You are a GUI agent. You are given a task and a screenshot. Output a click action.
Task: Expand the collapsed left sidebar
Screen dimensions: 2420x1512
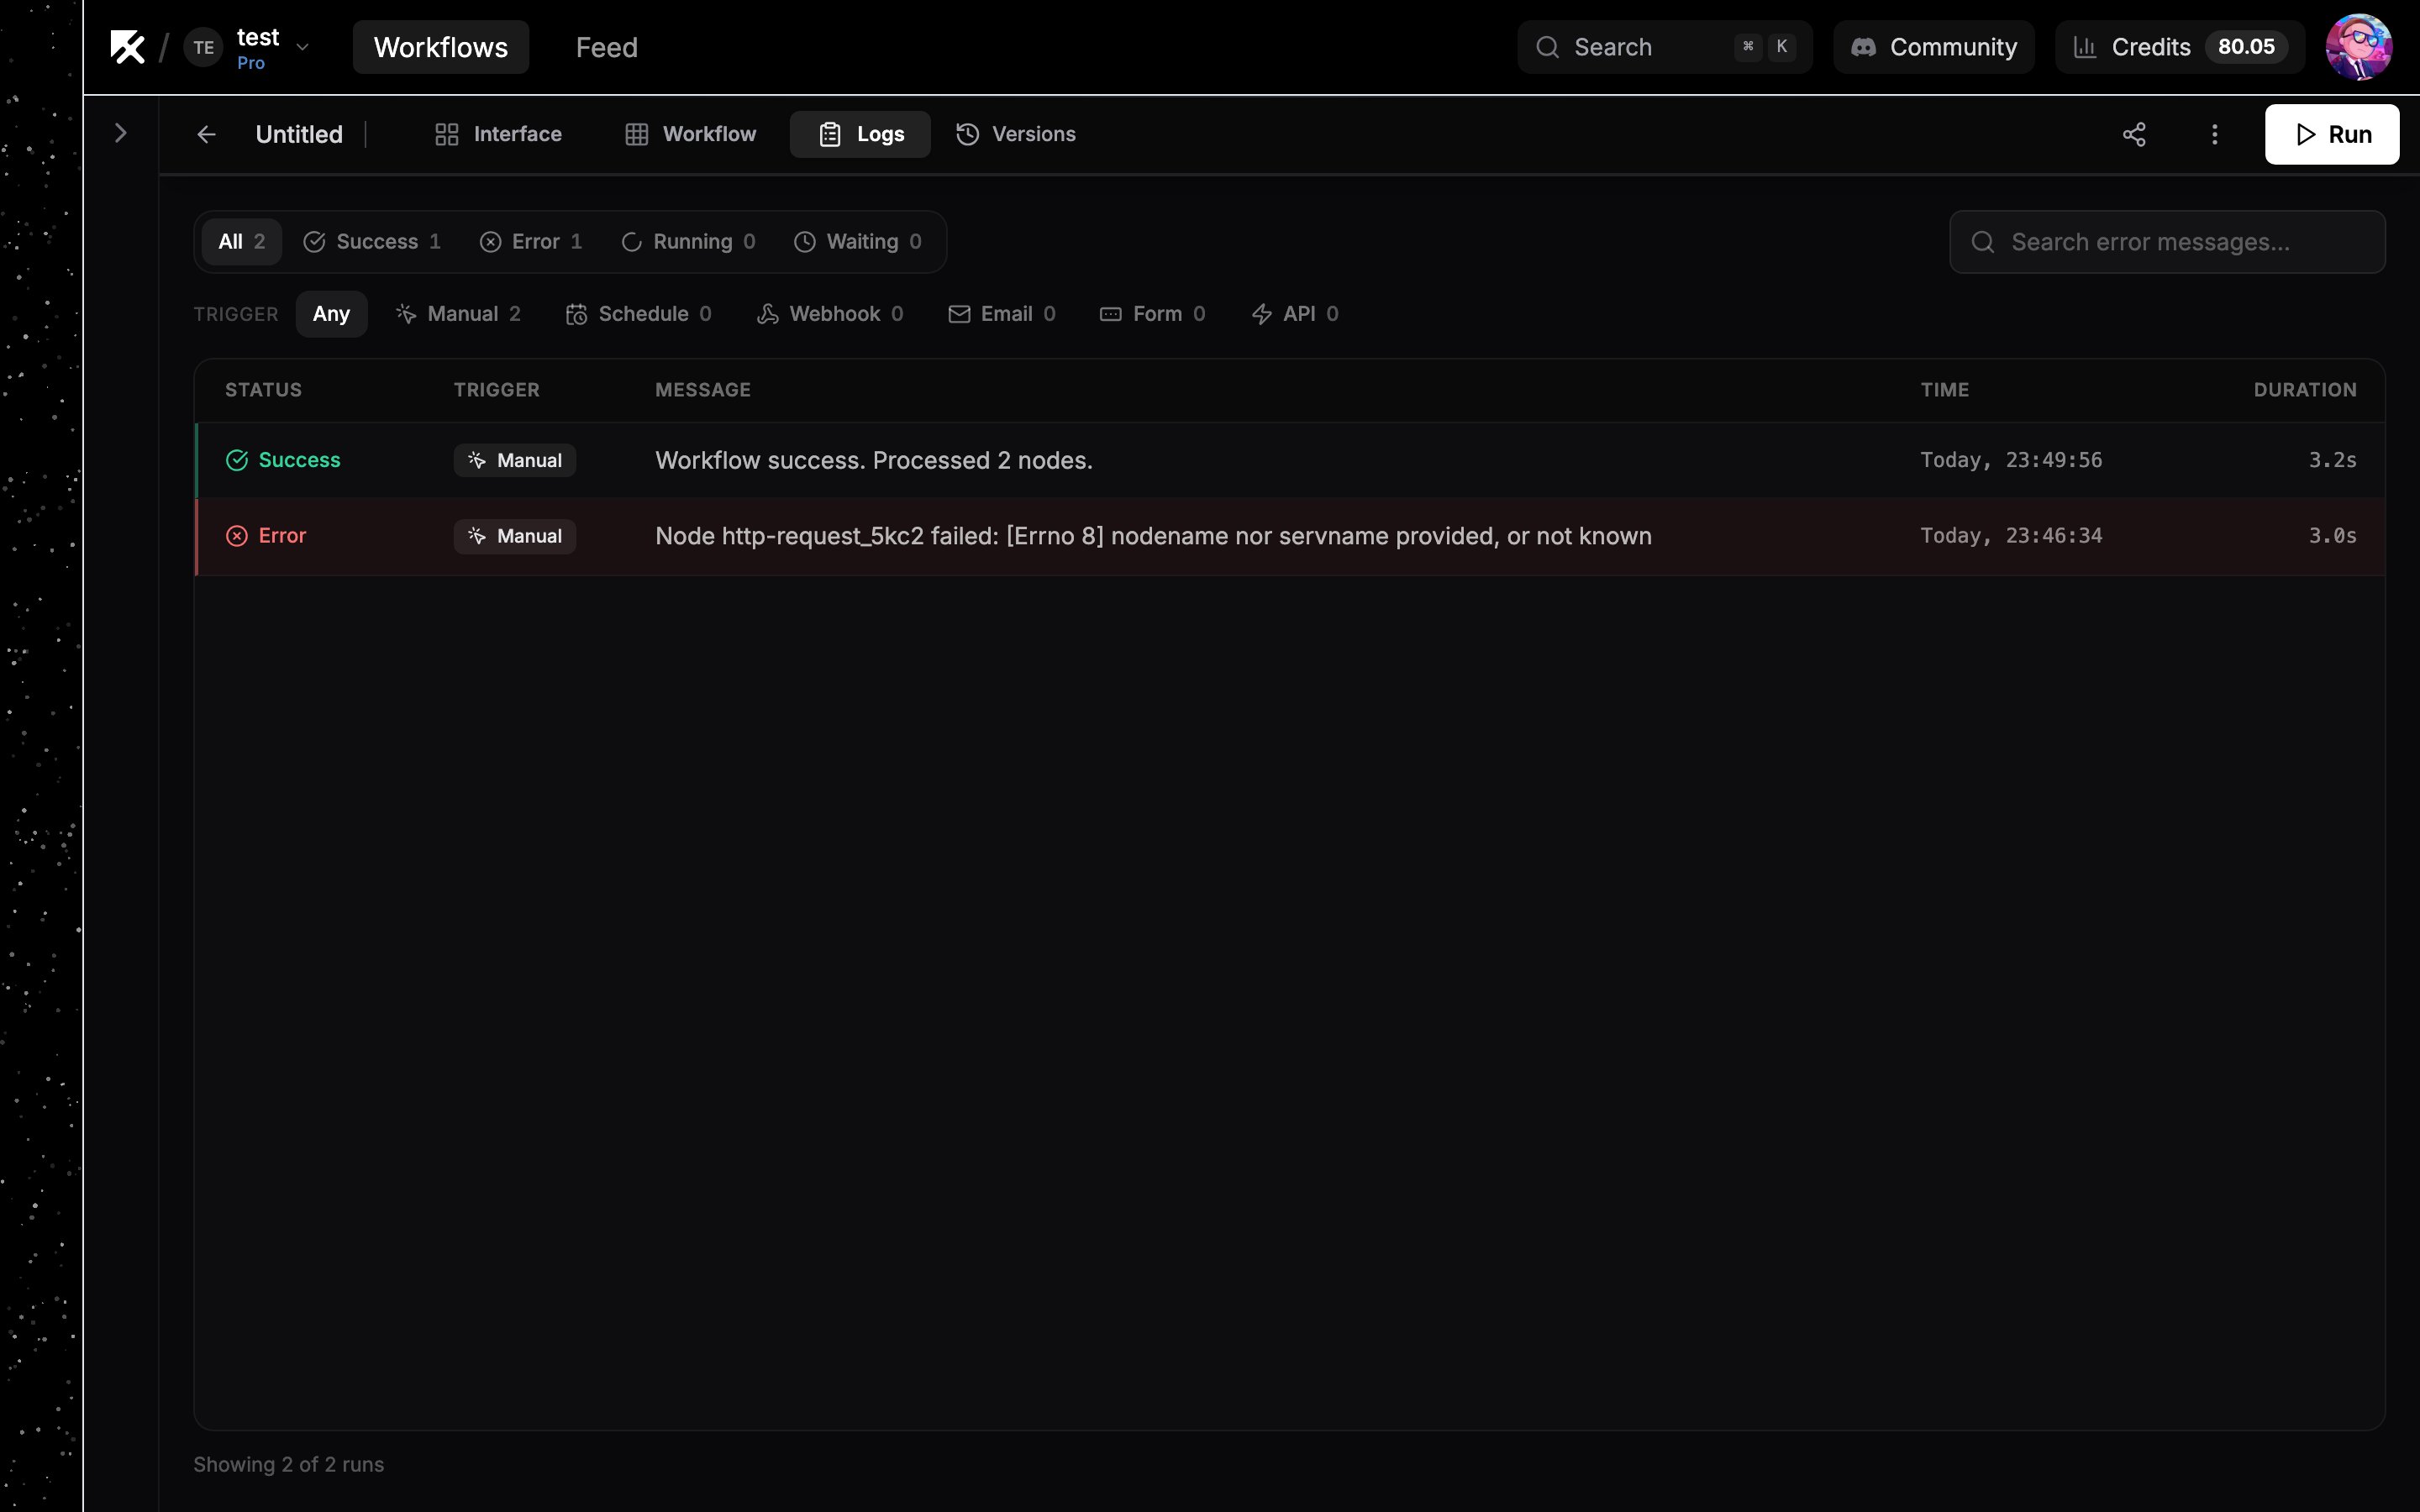[121, 133]
